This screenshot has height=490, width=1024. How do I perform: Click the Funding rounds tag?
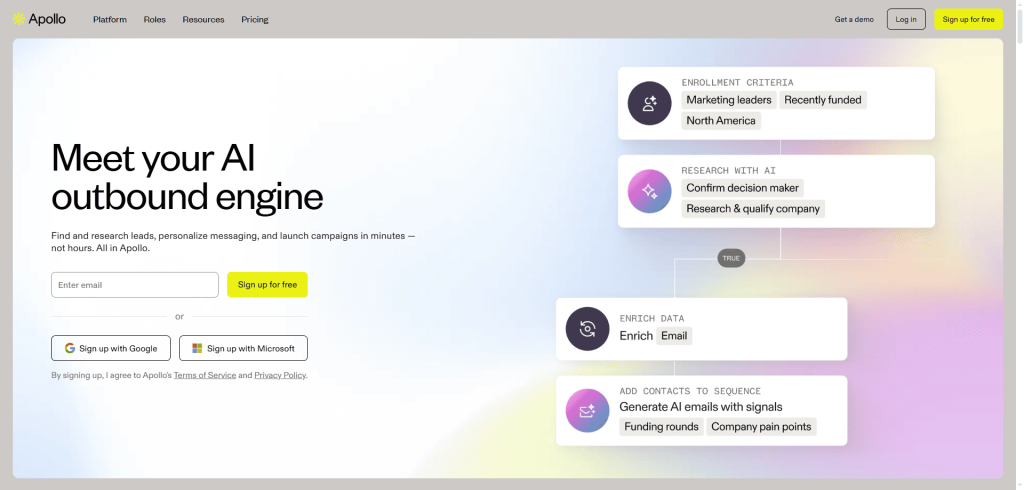click(x=662, y=427)
